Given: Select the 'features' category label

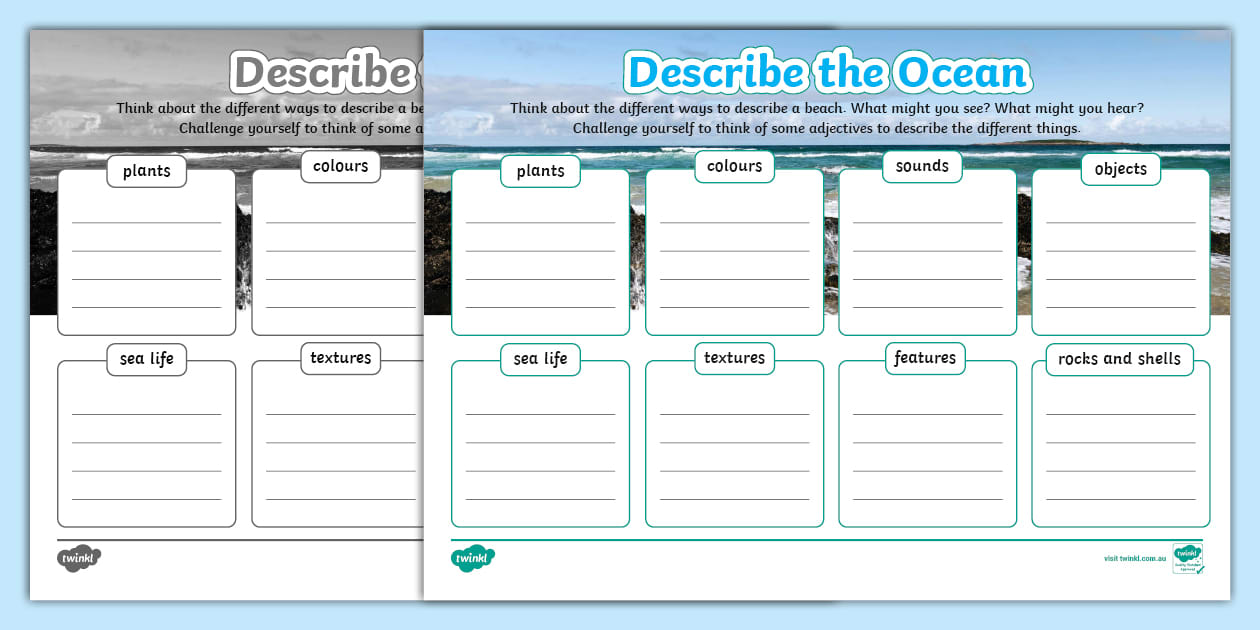Looking at the screenshot, I should point(926,357).
